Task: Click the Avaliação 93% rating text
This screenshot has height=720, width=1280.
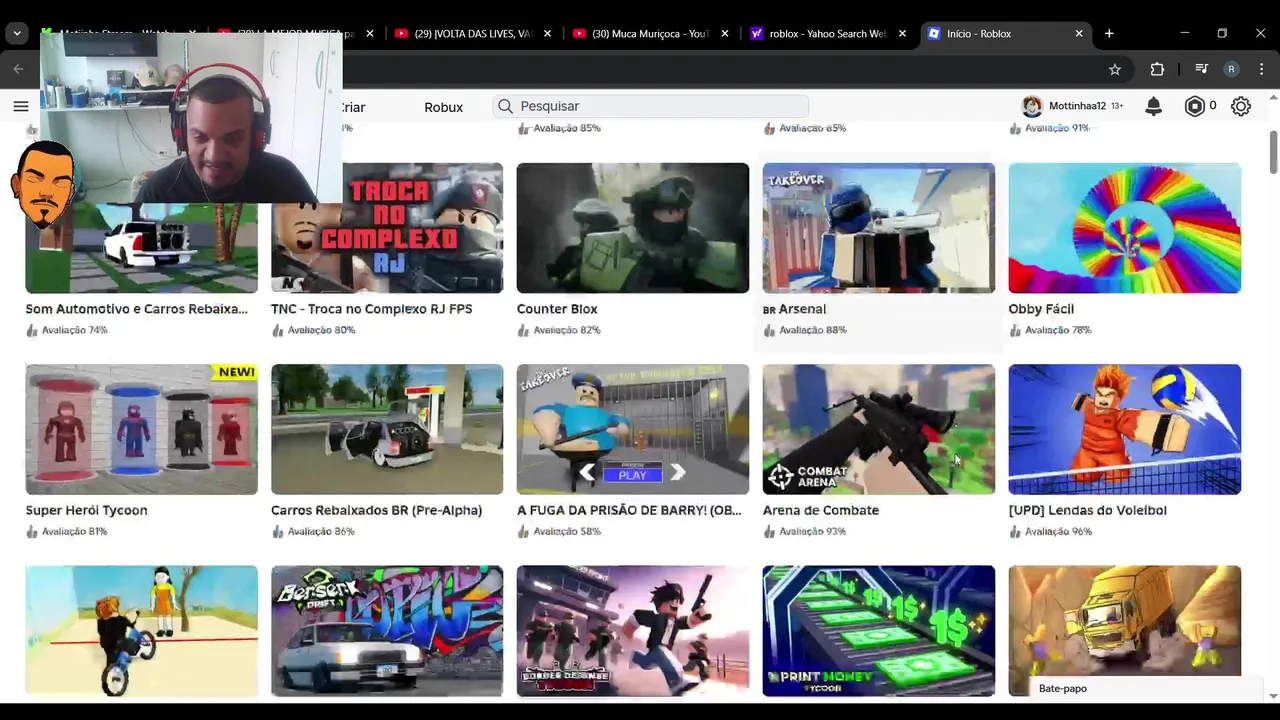Action: pyautogui.click(x=812, y=531)
